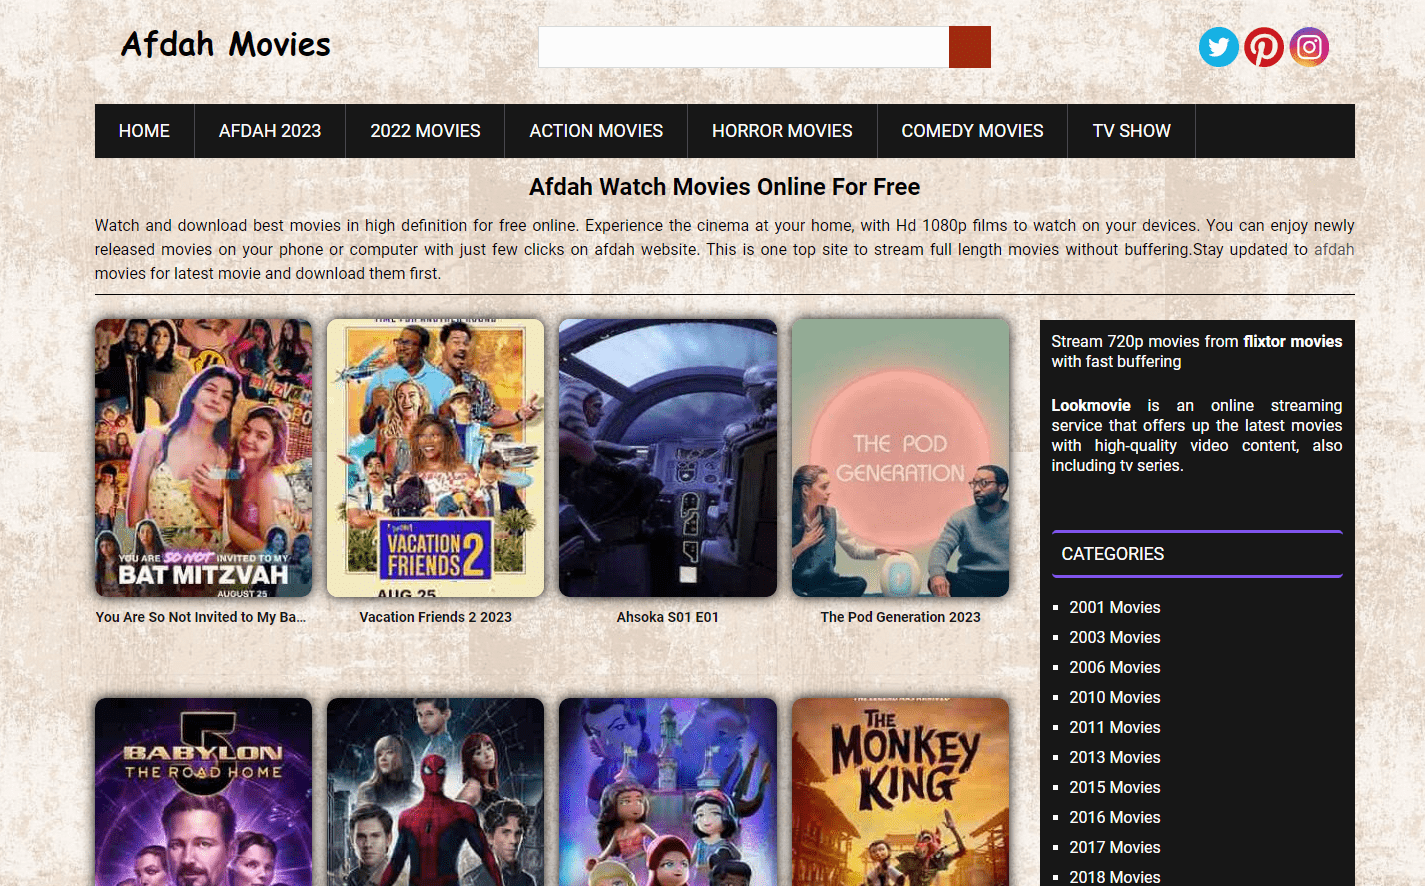Click 'The Pod Generation 2023' title

click(x=900, y=617)
